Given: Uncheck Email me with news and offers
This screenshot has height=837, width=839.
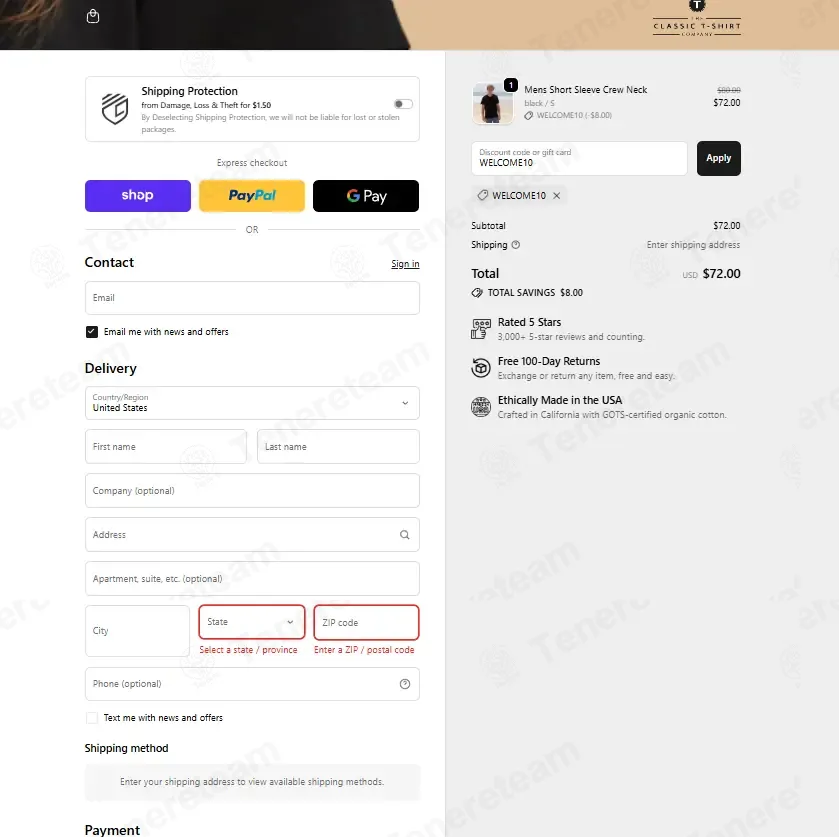Looking at the screenshot, I should 91,332.
